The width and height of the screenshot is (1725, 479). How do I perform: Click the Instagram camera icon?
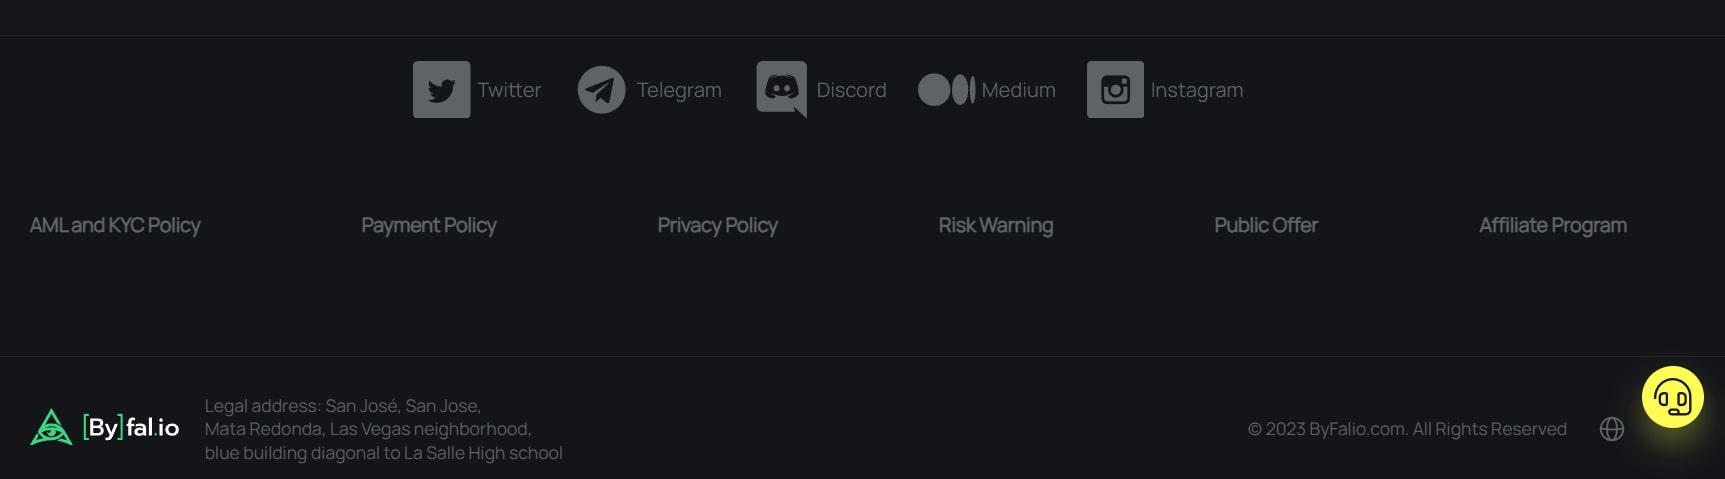pos(1115,90)
